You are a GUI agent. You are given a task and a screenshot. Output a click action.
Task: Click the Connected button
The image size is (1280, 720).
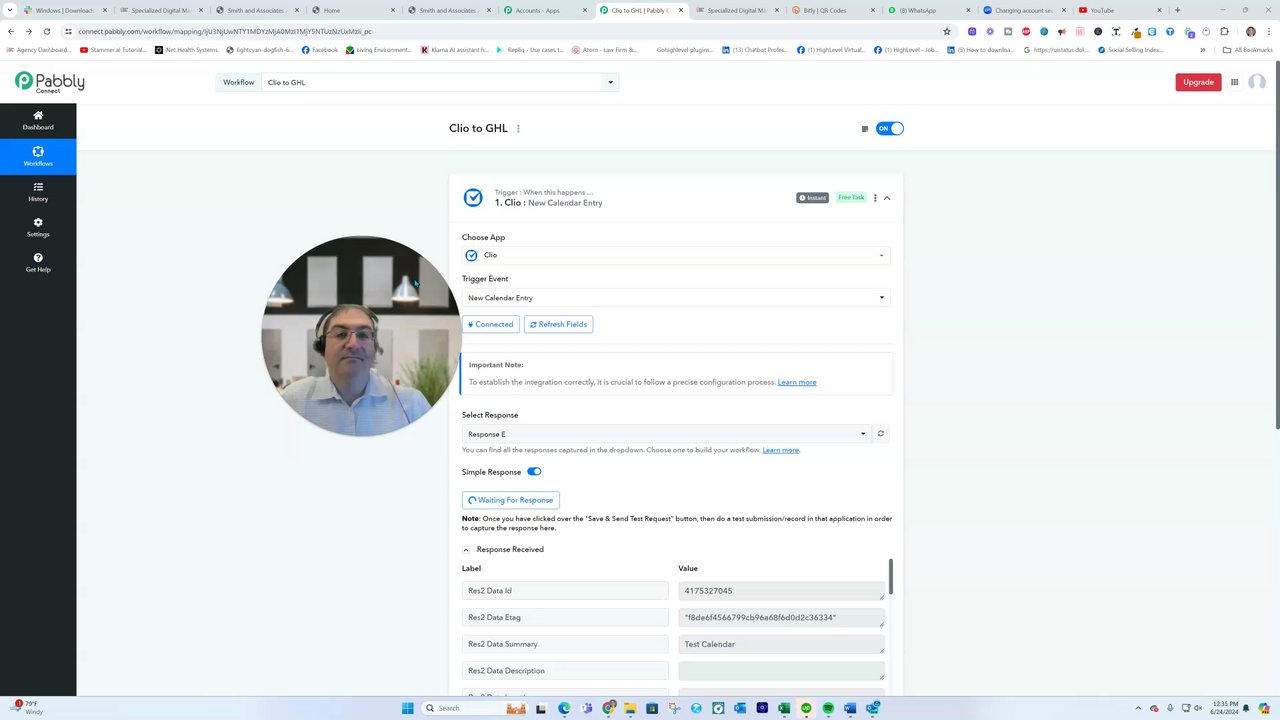(491, 324)
